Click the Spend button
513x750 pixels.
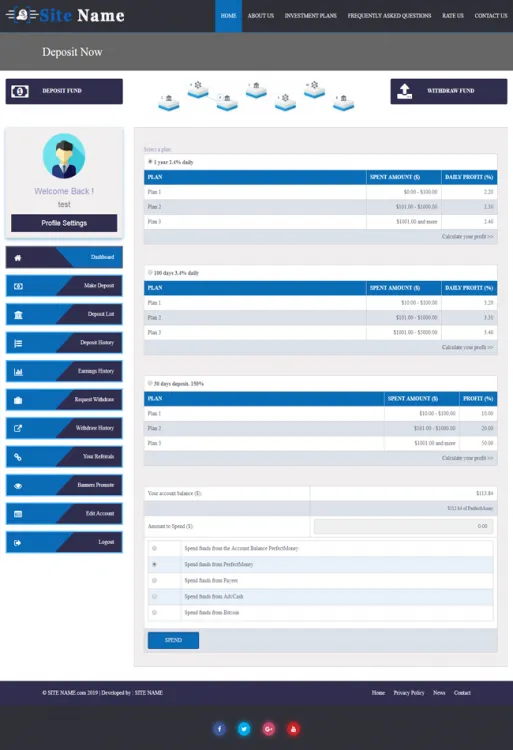(173, 640)
